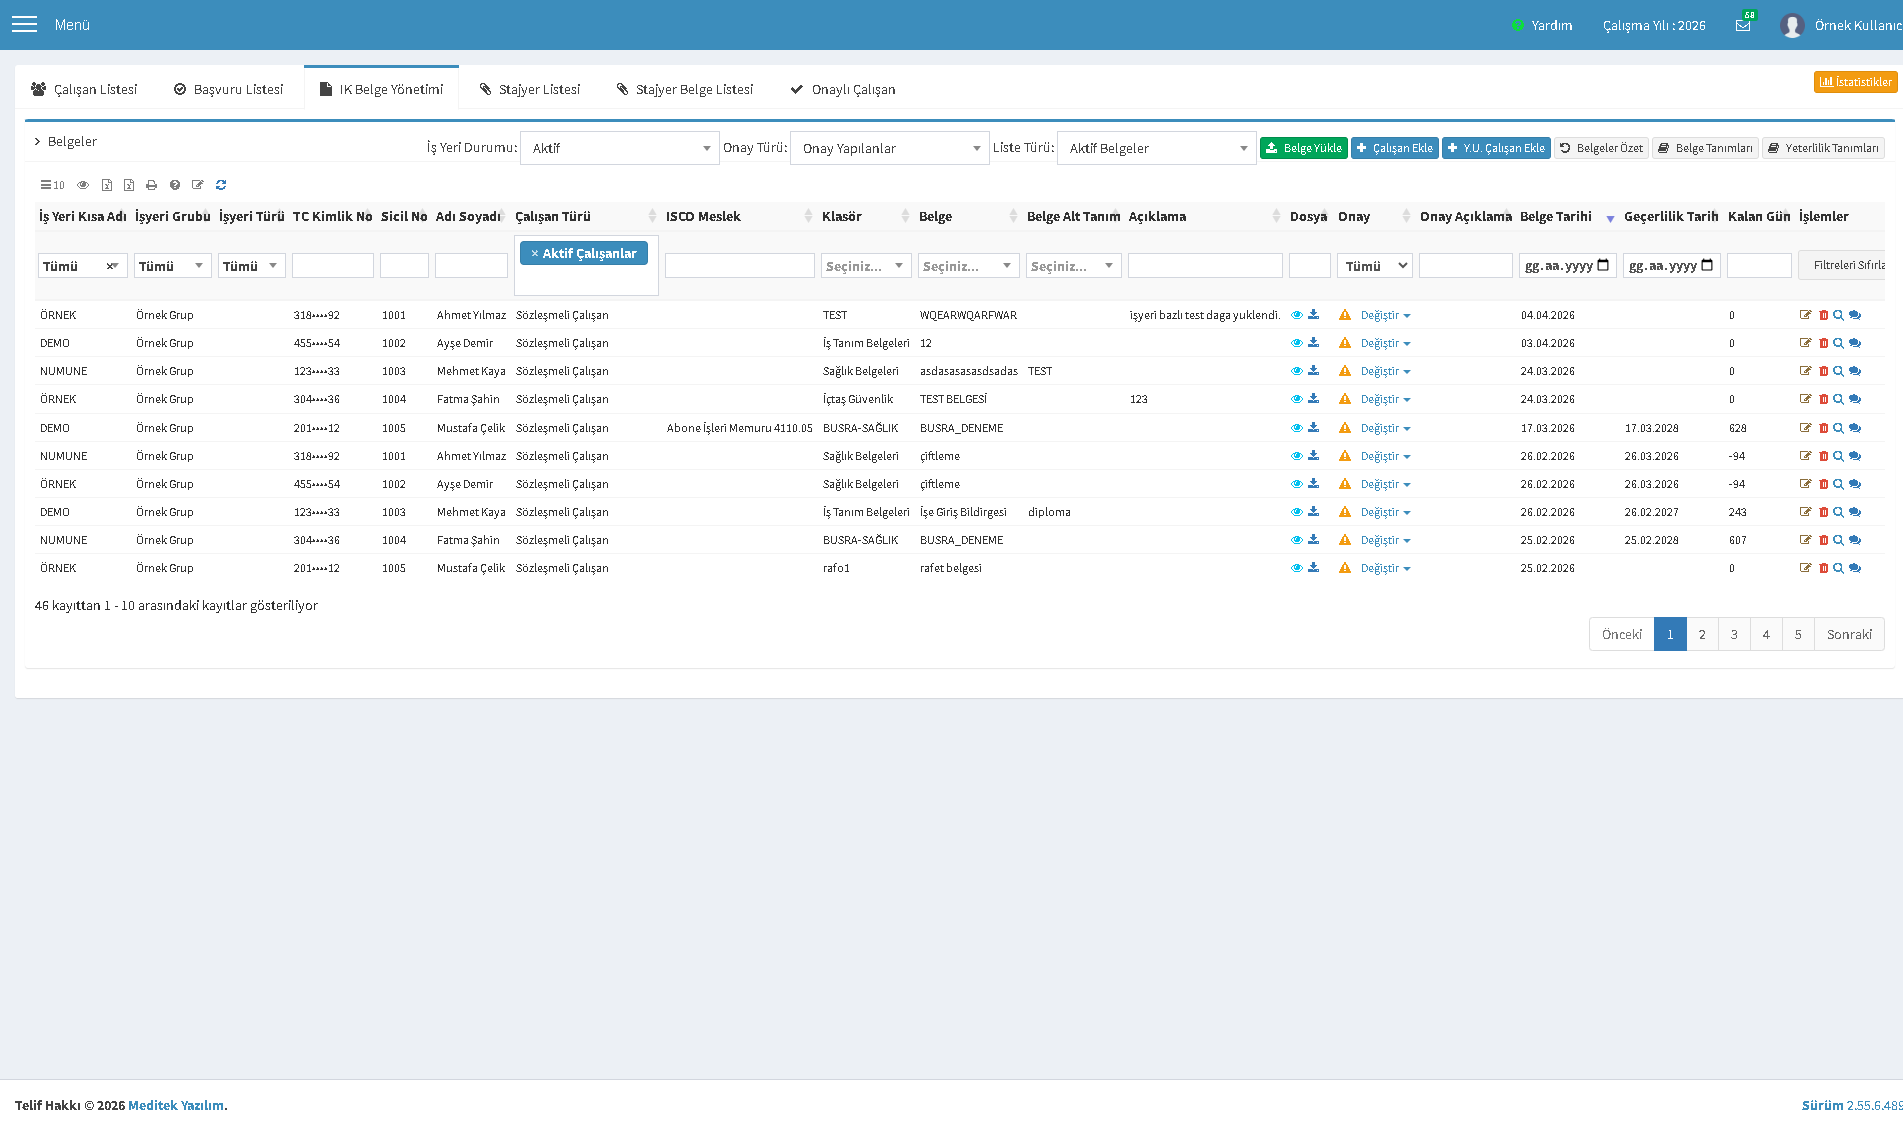The image size is (1903, 1130).
Task: Click the help question-mark icon in table toolbar
Action: pos(175,185)
